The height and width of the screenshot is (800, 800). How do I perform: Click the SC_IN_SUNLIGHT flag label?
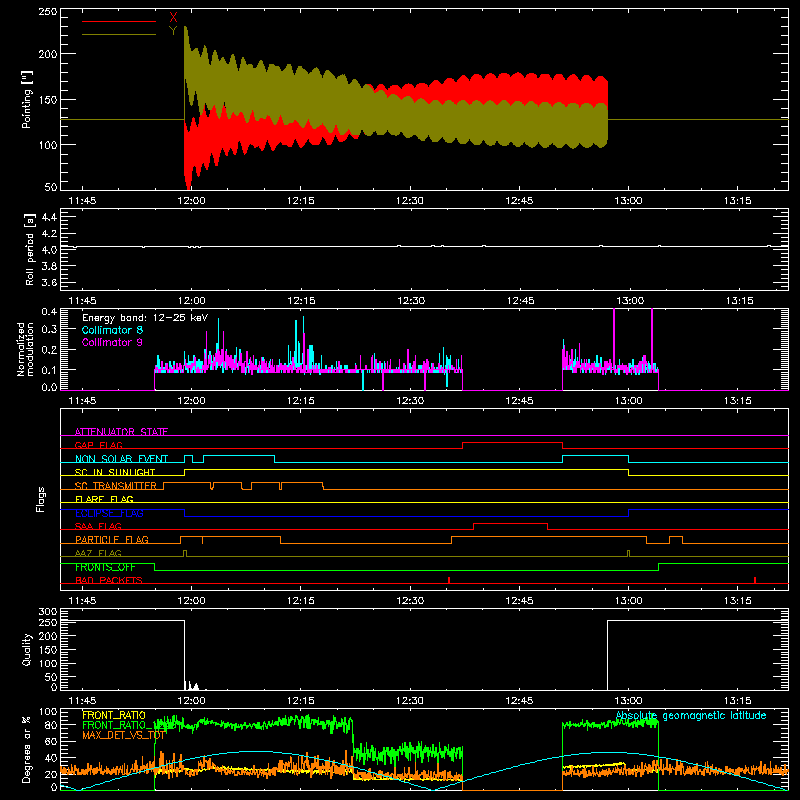coord(115,472)
